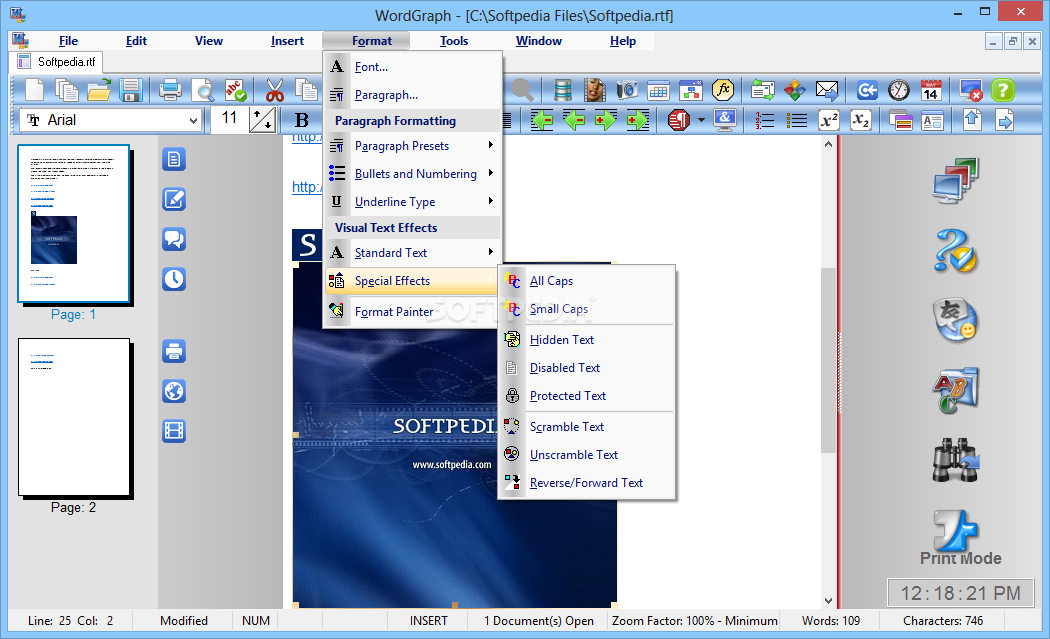Click the calendar date 14 icon
The height and width of the screenshot is (639, 1050).
(931, 90)
